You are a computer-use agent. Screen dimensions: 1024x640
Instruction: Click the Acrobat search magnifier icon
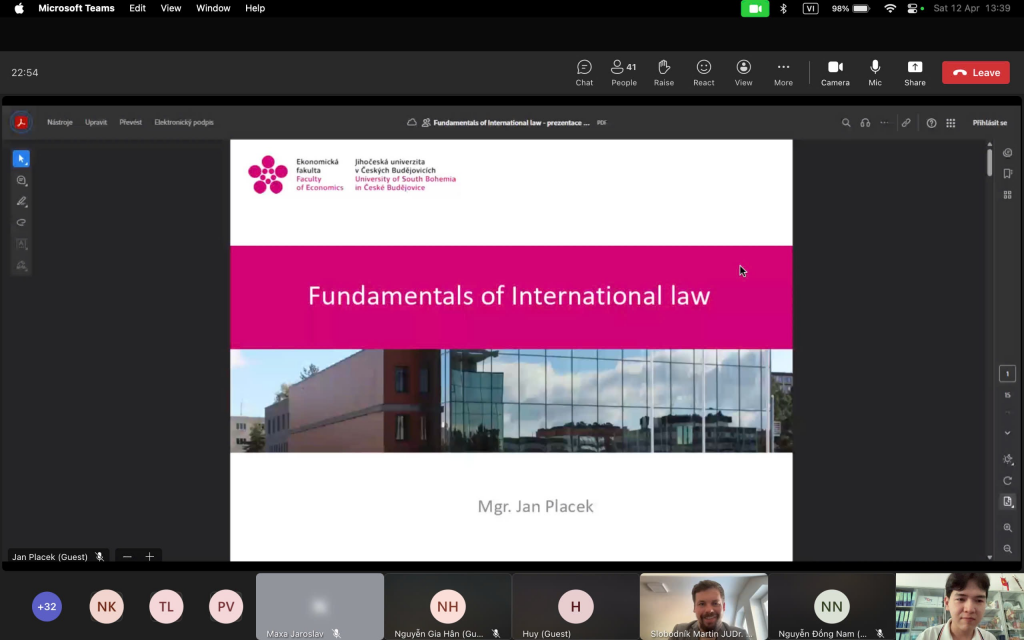846,123
